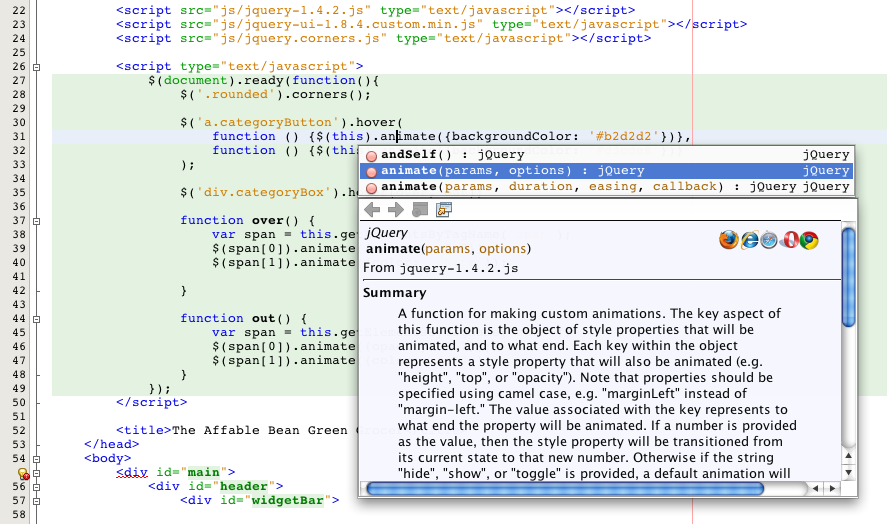The height and width of the screenshot is (524, 887).
Task: Click 'a.categoryButton' string on line 30
Action: coord(268,122)
